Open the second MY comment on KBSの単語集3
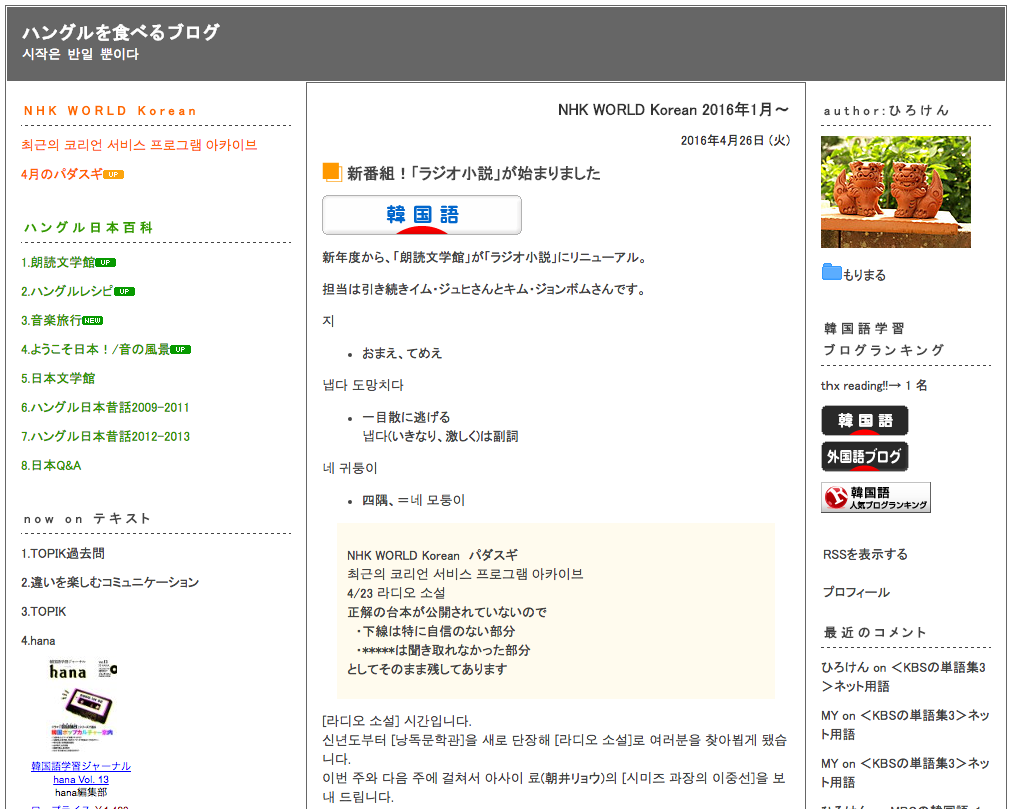Viewport: 1013px width, 809px height. (905, 772)
